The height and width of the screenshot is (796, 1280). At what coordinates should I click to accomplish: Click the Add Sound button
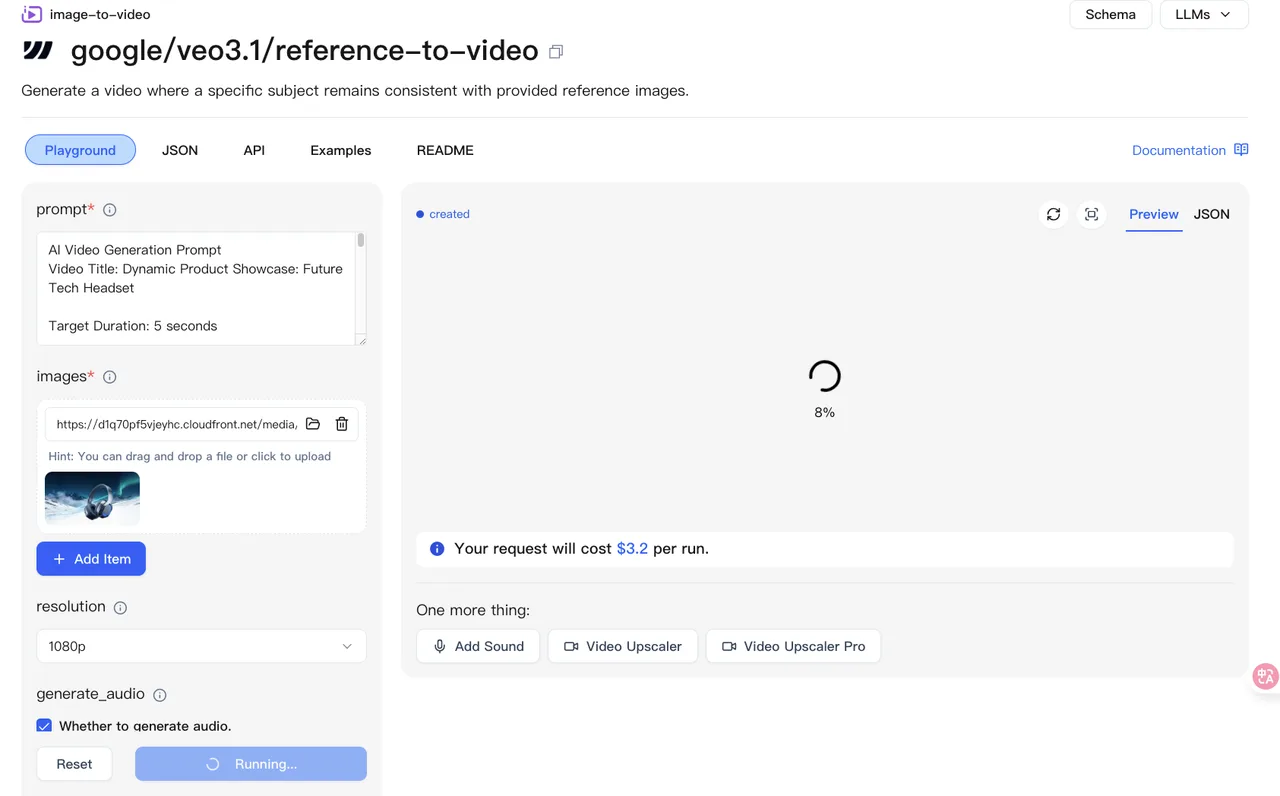point(478,646)
